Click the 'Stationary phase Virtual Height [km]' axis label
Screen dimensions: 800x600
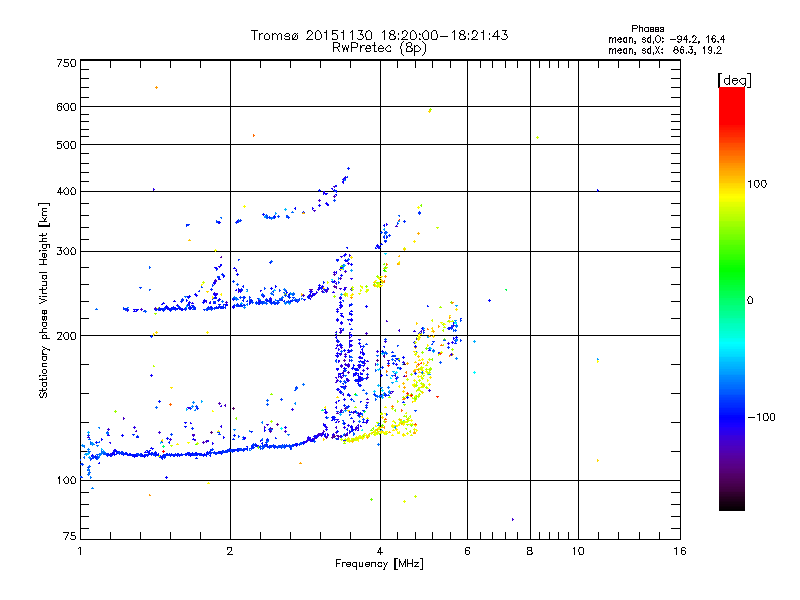point(44,301)
